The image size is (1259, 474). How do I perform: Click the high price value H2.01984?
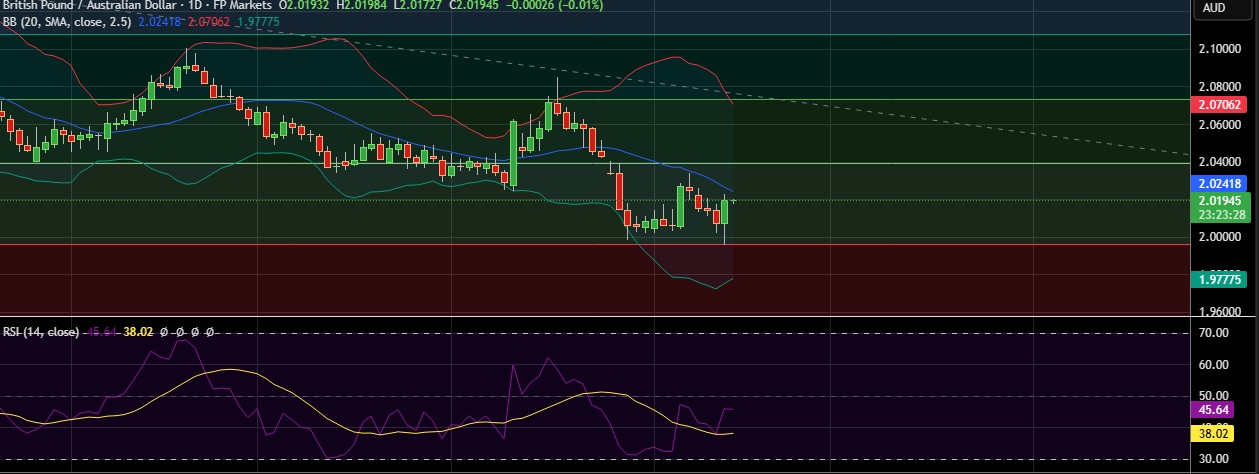click(360, 6)
